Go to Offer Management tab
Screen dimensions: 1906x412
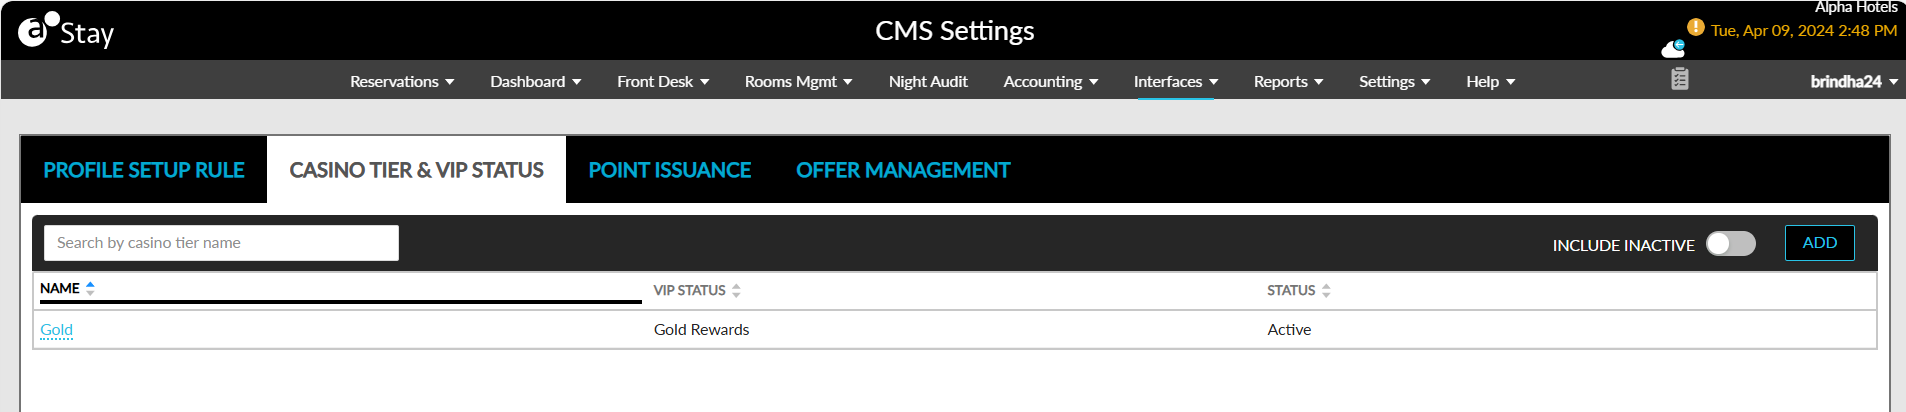[903, 170]
